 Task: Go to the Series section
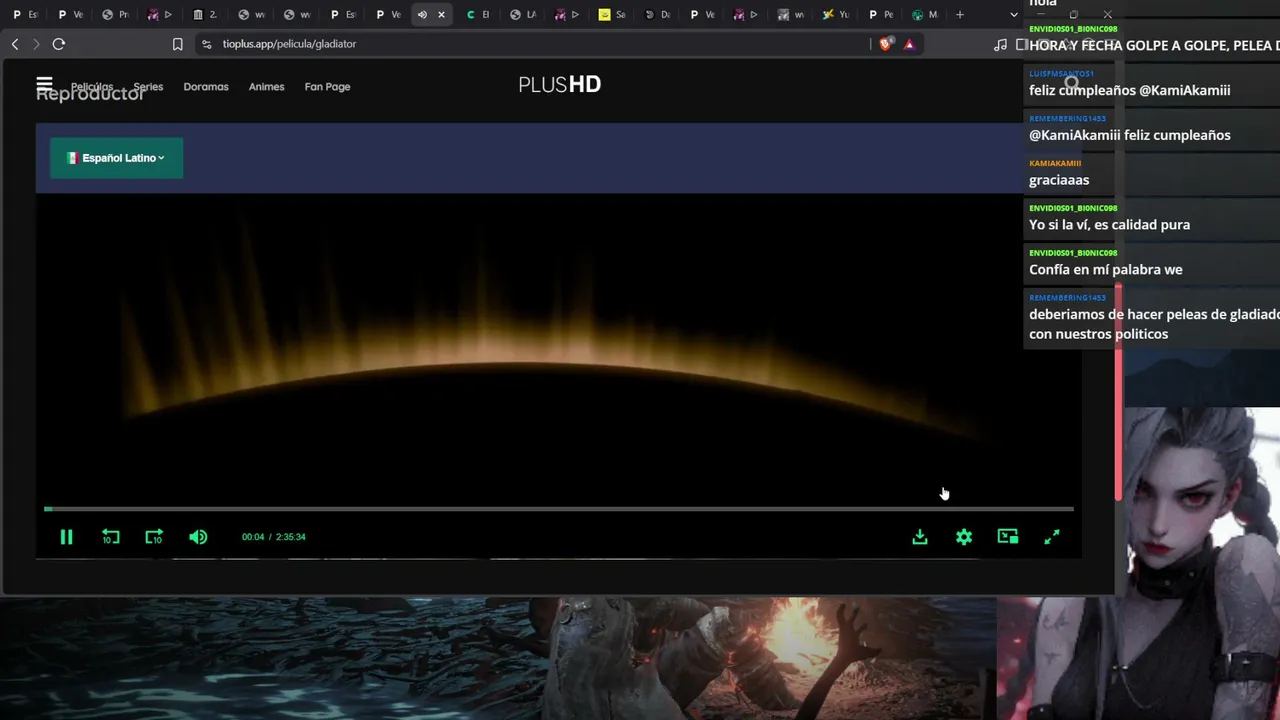point(148,87)
